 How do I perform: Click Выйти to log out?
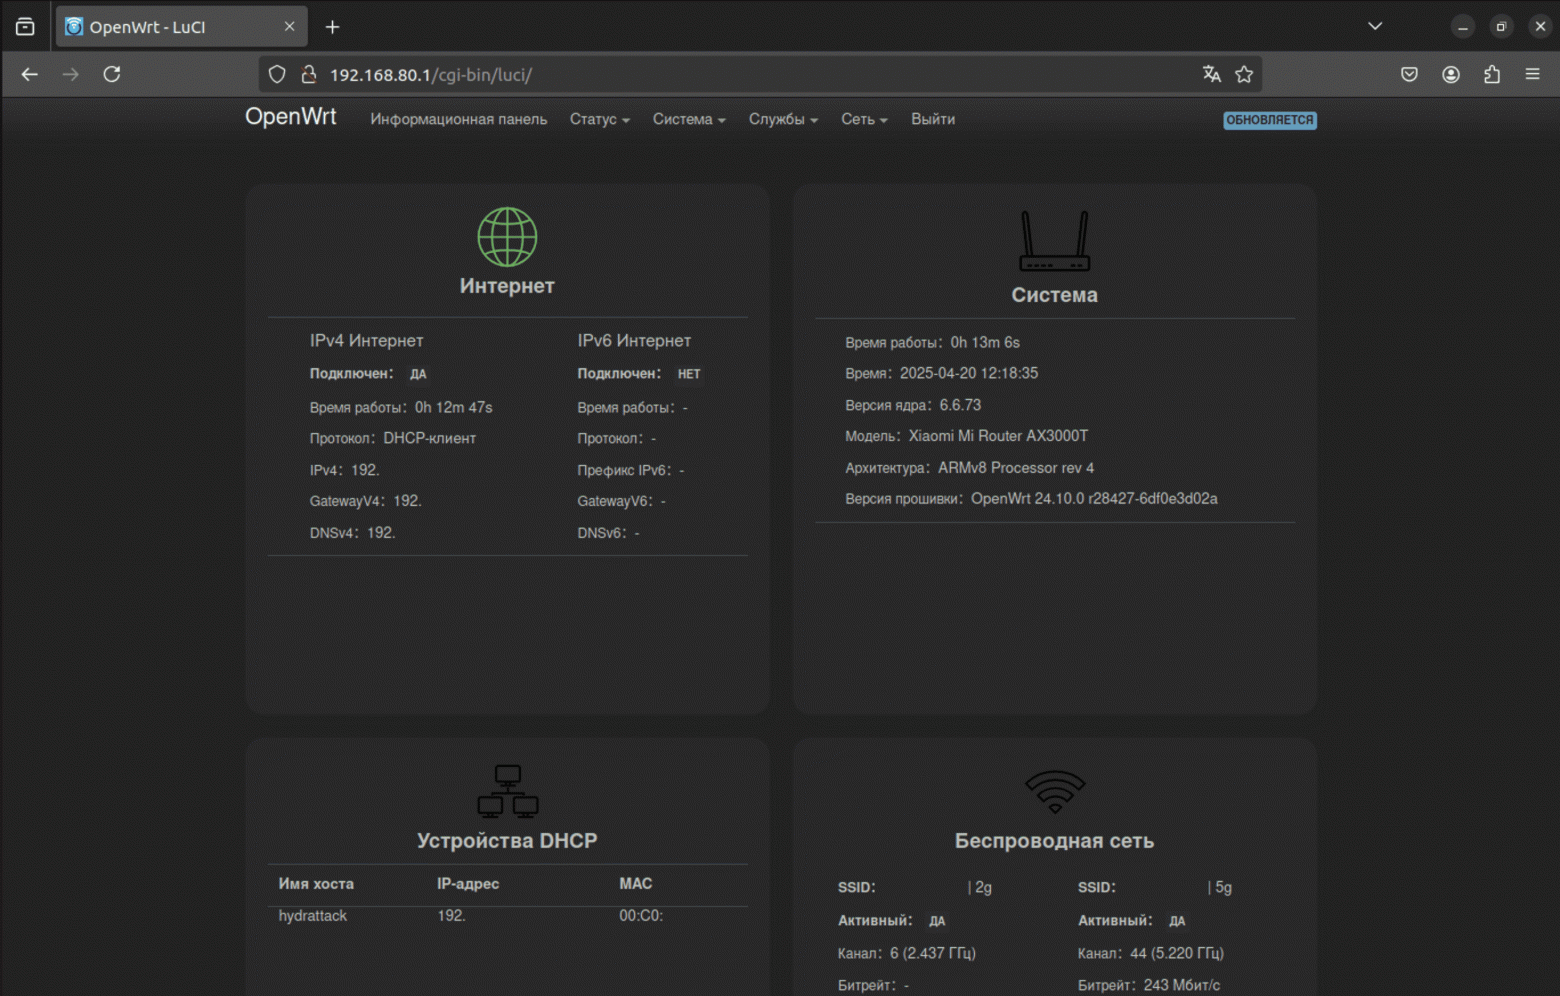(x=932, y=119)
